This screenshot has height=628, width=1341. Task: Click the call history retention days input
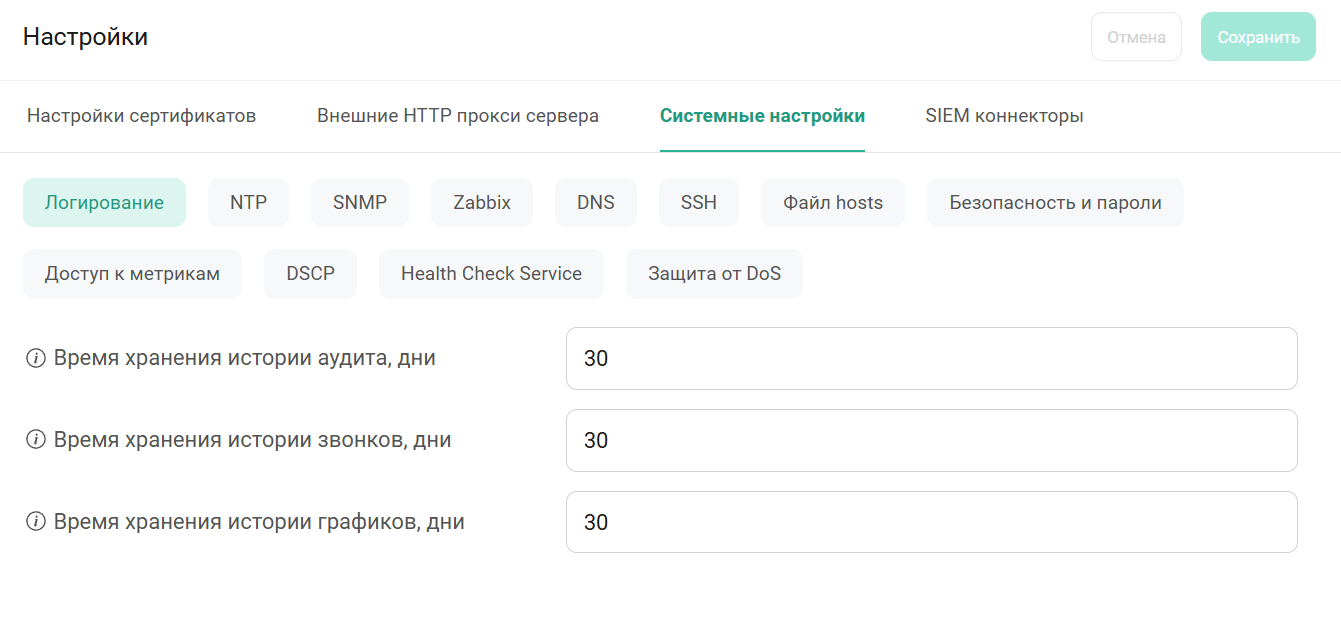pos(931,440)
